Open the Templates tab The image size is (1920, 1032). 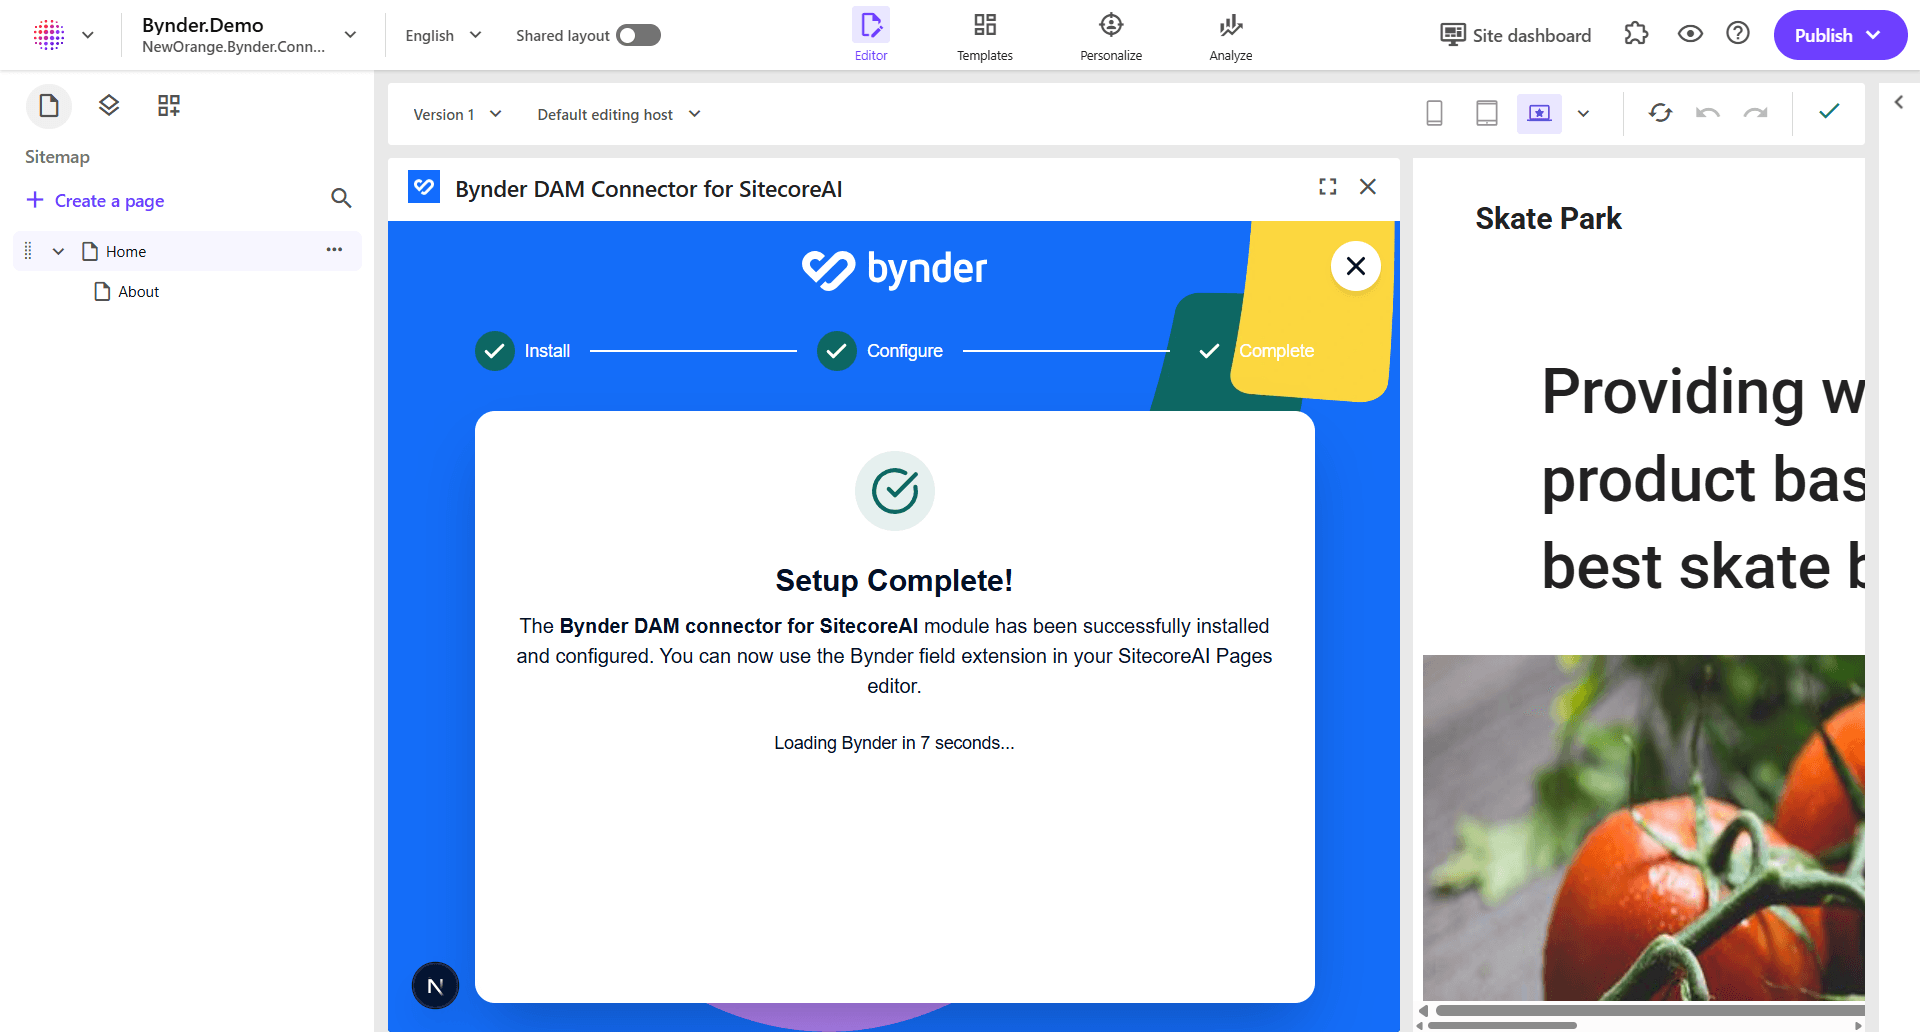(x=984, y=37)
